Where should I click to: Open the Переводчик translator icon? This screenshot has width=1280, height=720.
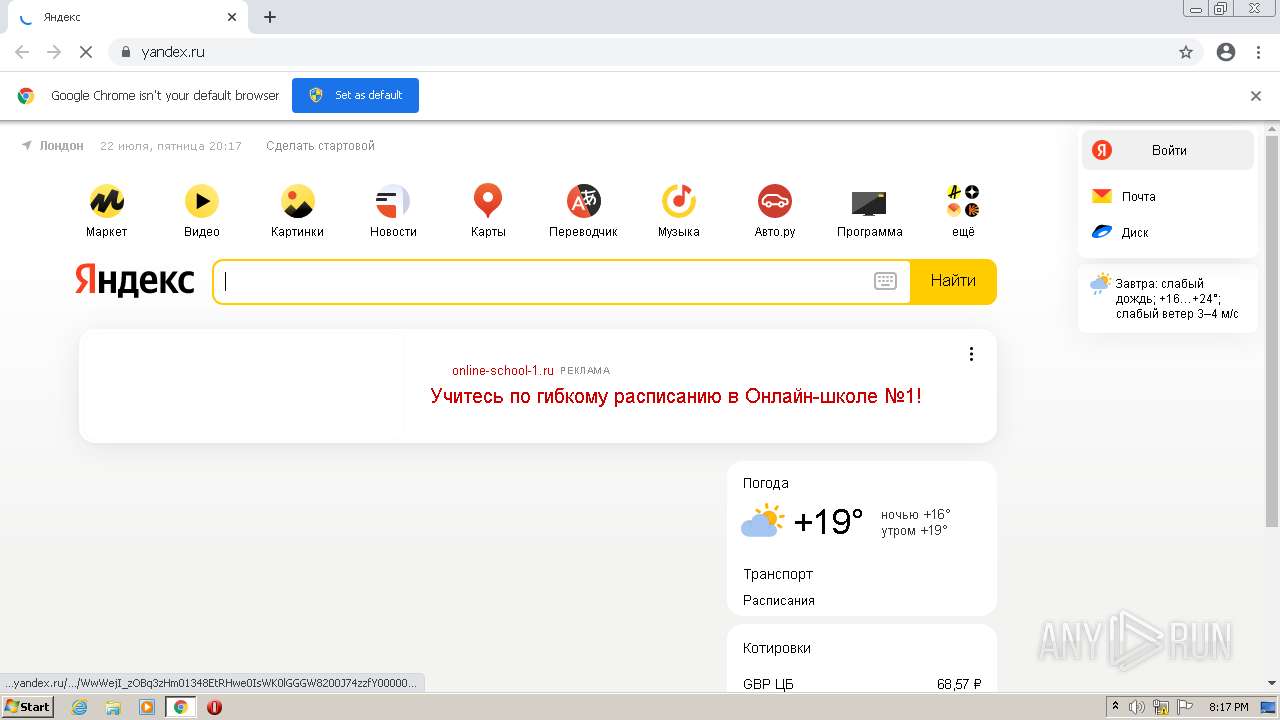[583, 201]
